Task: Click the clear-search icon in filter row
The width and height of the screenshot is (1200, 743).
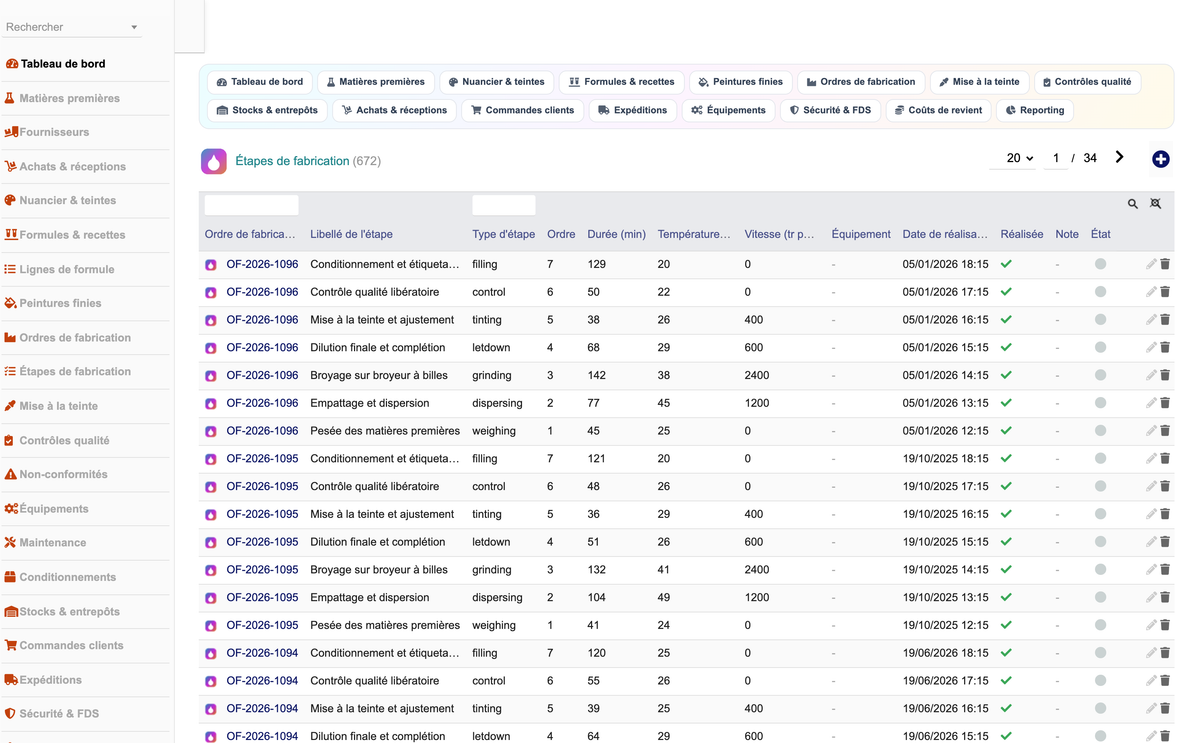Action: [x=1156, y=204]
